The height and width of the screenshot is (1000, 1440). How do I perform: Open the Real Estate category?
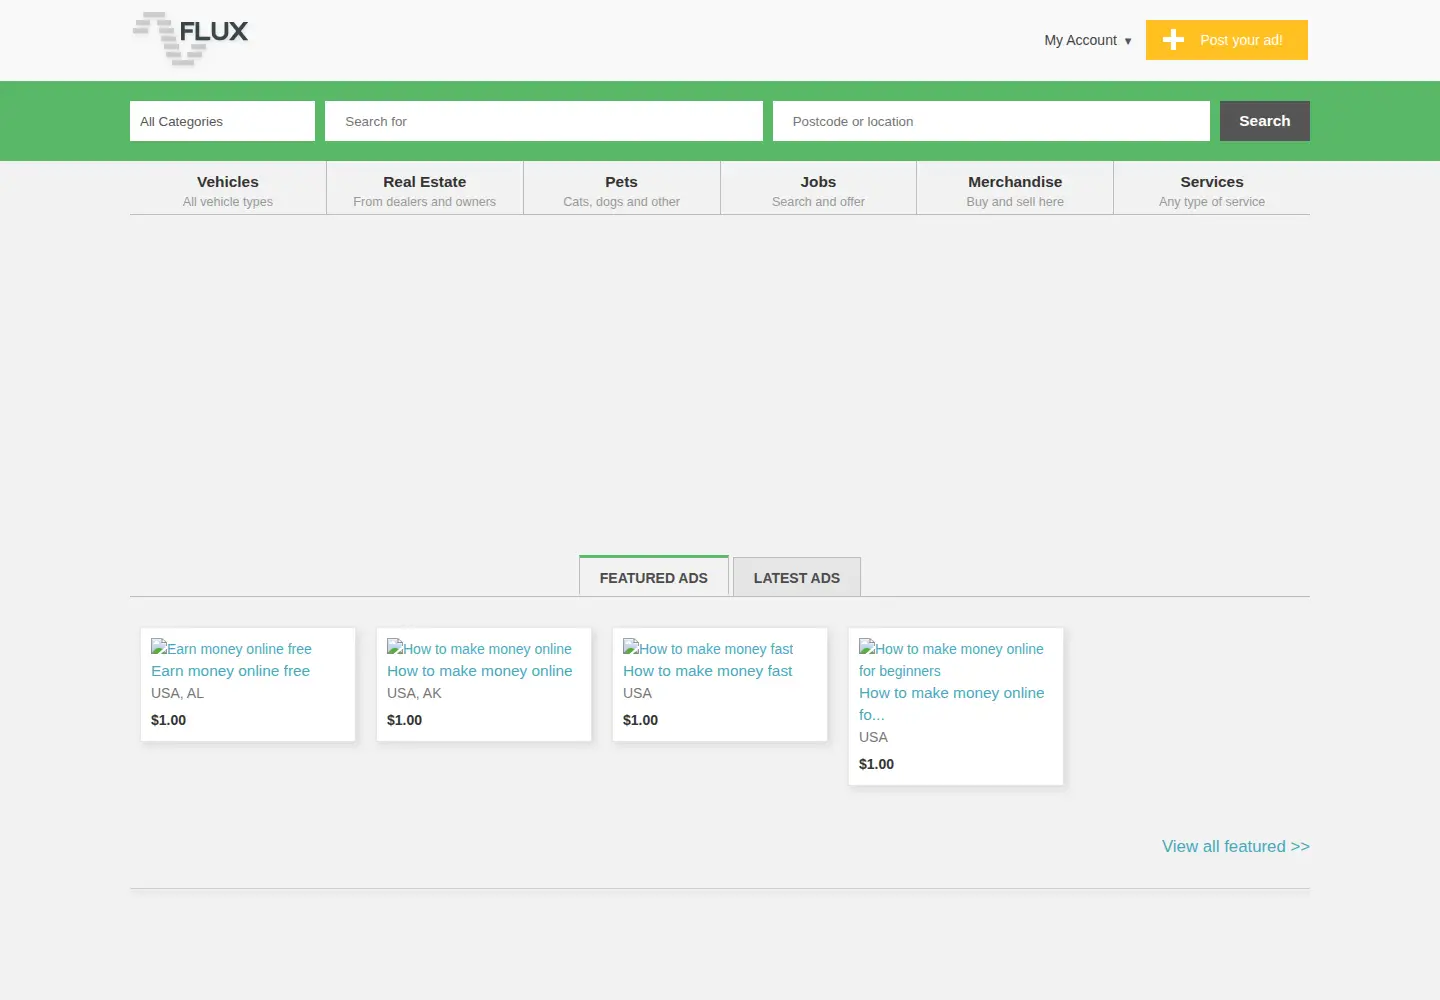[425, 190]
